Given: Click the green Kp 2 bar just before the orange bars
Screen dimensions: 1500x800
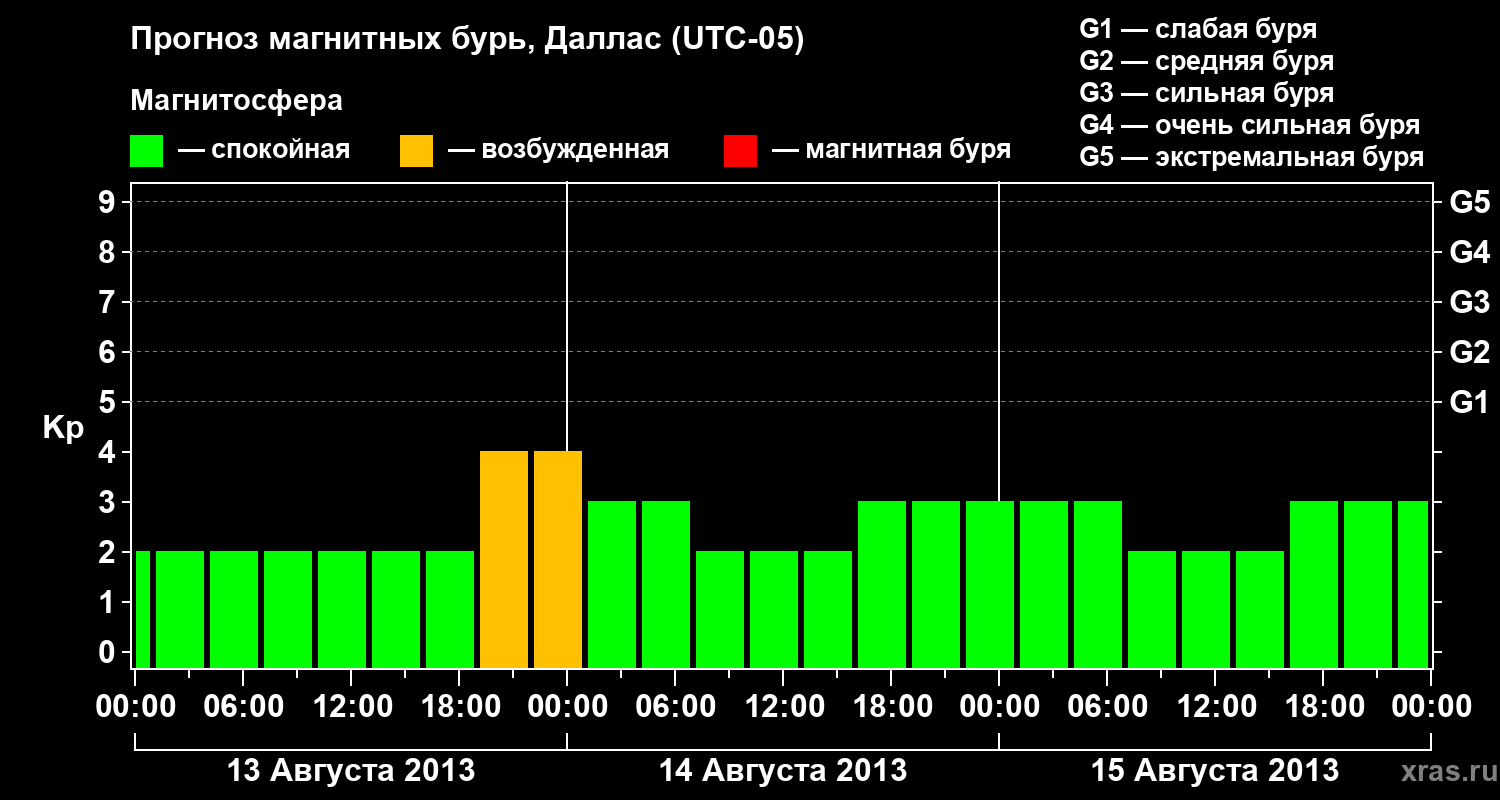Looking at the screenshot, I should pyautogui.click(x=450, y=609).
